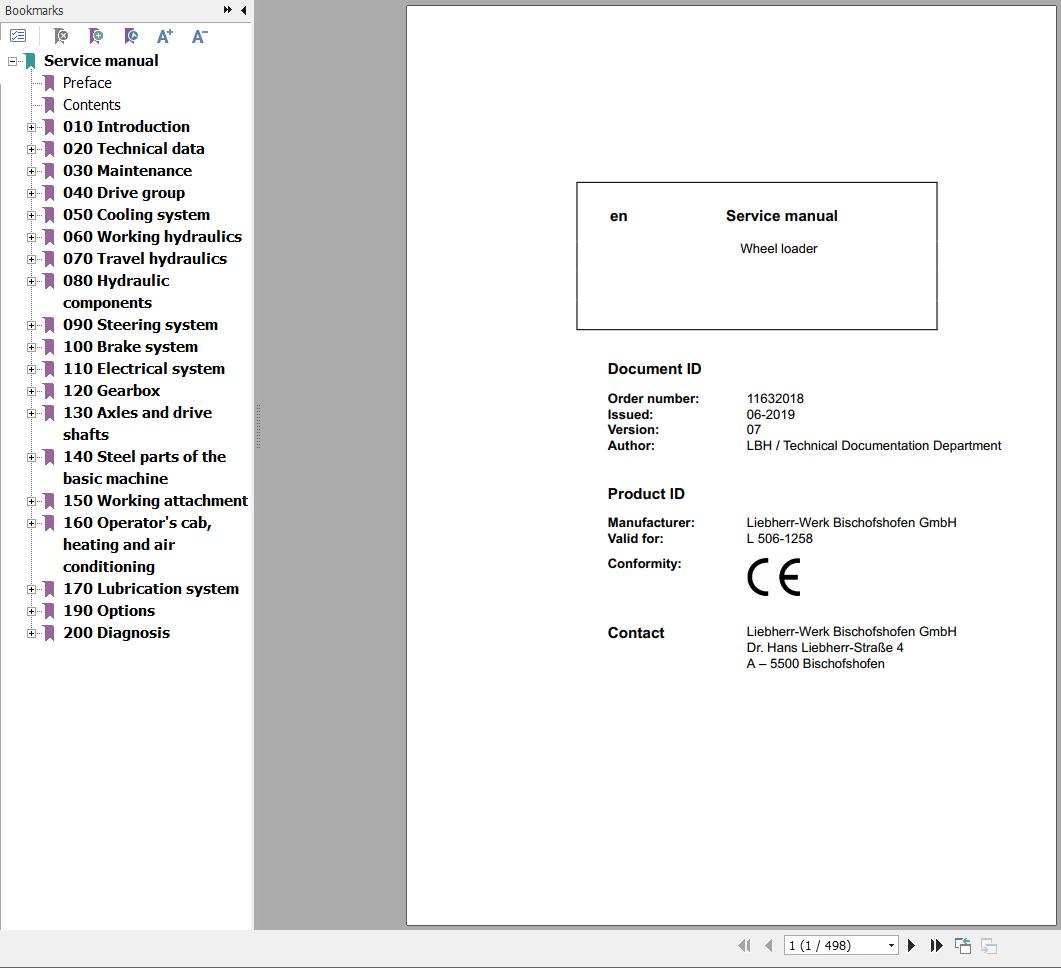
Task: Select 130 Axles and drive shafts bookmark
Action: tap(137, 423)
